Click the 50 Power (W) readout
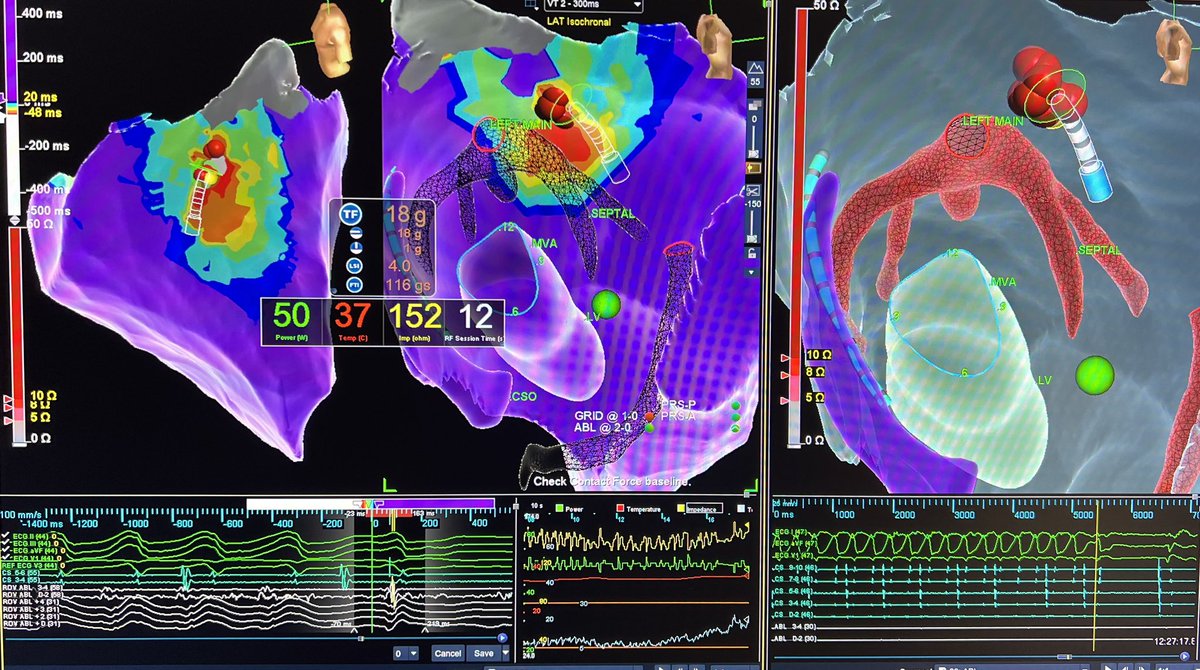The image size is (1200, 670). tap(294, 323)
